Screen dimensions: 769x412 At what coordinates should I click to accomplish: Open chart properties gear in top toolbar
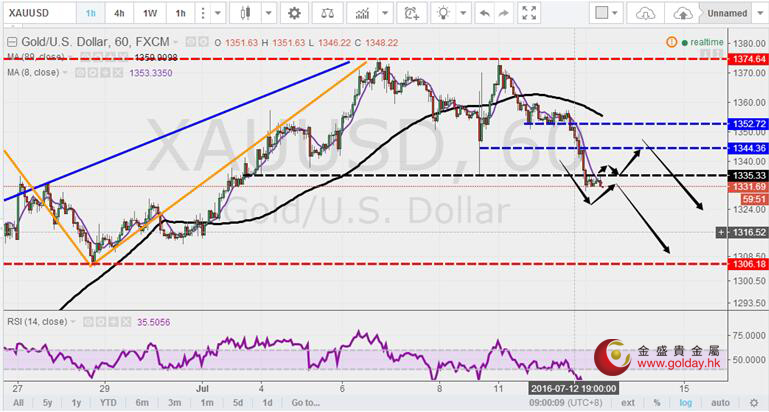tap(294, 13)
